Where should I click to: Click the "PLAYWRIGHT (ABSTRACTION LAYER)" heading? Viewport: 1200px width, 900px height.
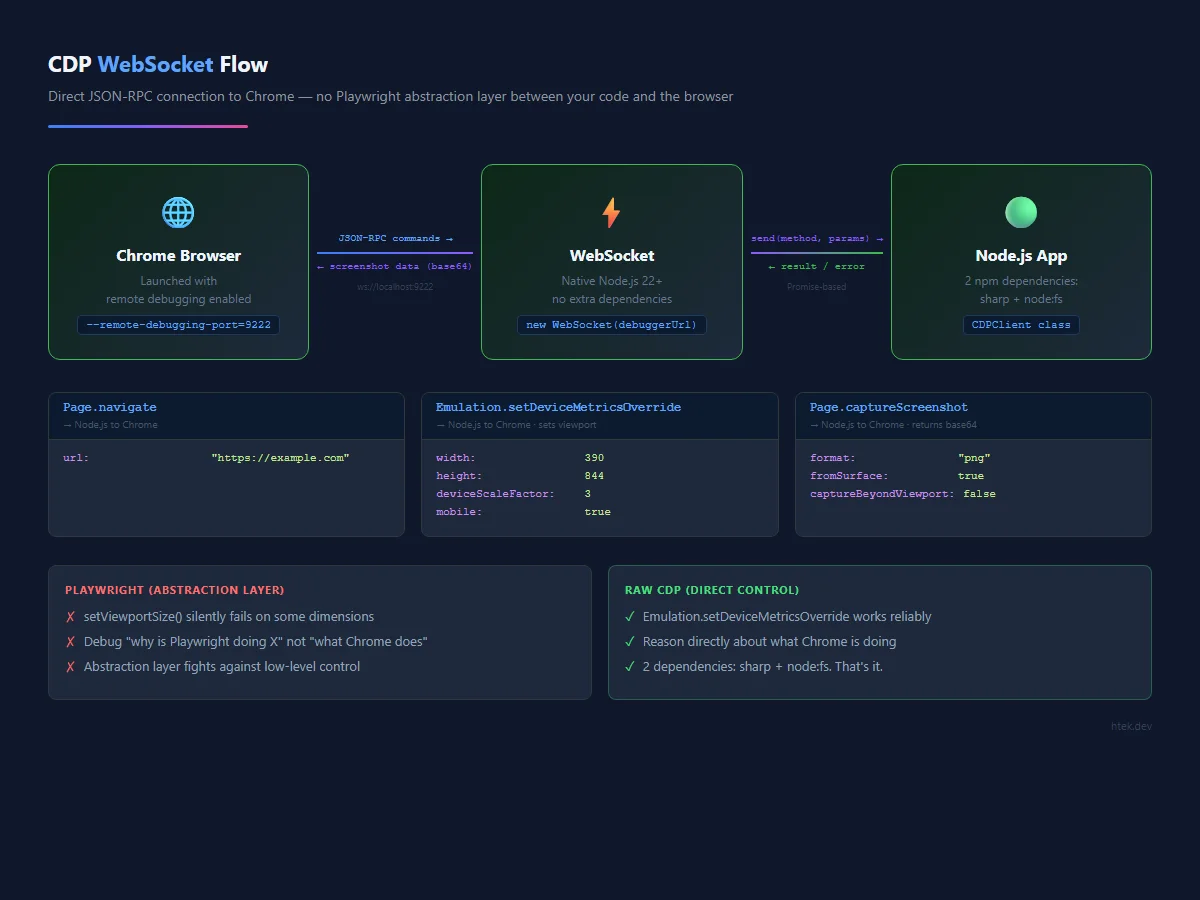click(x=174, y=591)
